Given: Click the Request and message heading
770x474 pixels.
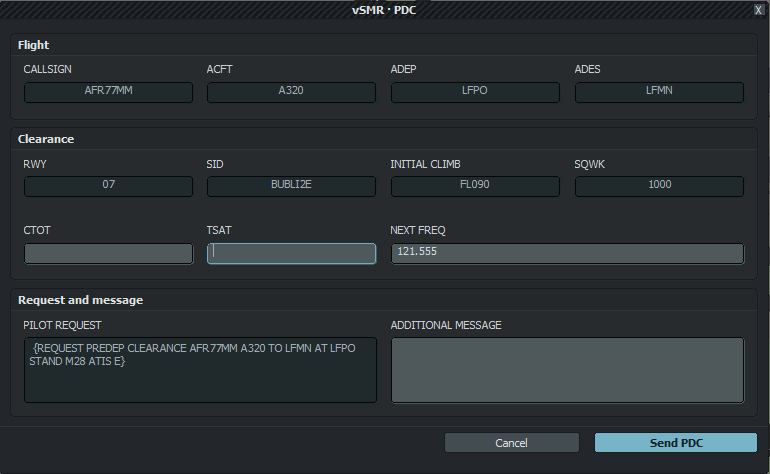Looking at the screenshot, I should (81, 300).
